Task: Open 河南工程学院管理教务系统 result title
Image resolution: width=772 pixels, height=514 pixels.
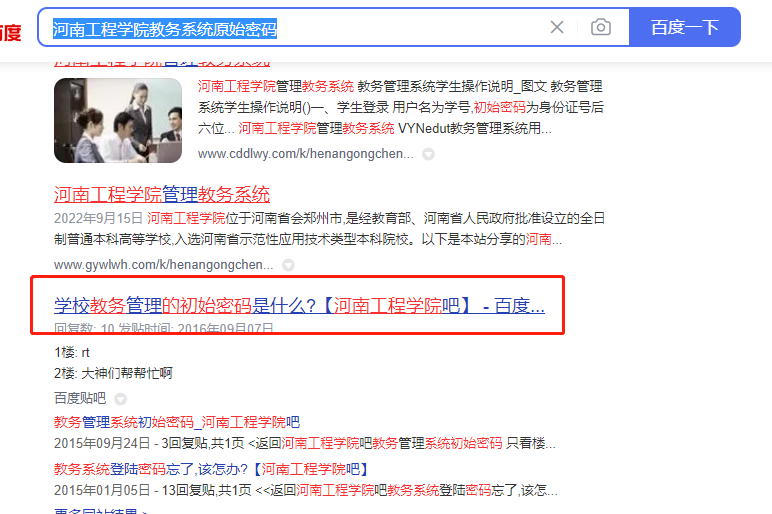Action: pos(161,194)
